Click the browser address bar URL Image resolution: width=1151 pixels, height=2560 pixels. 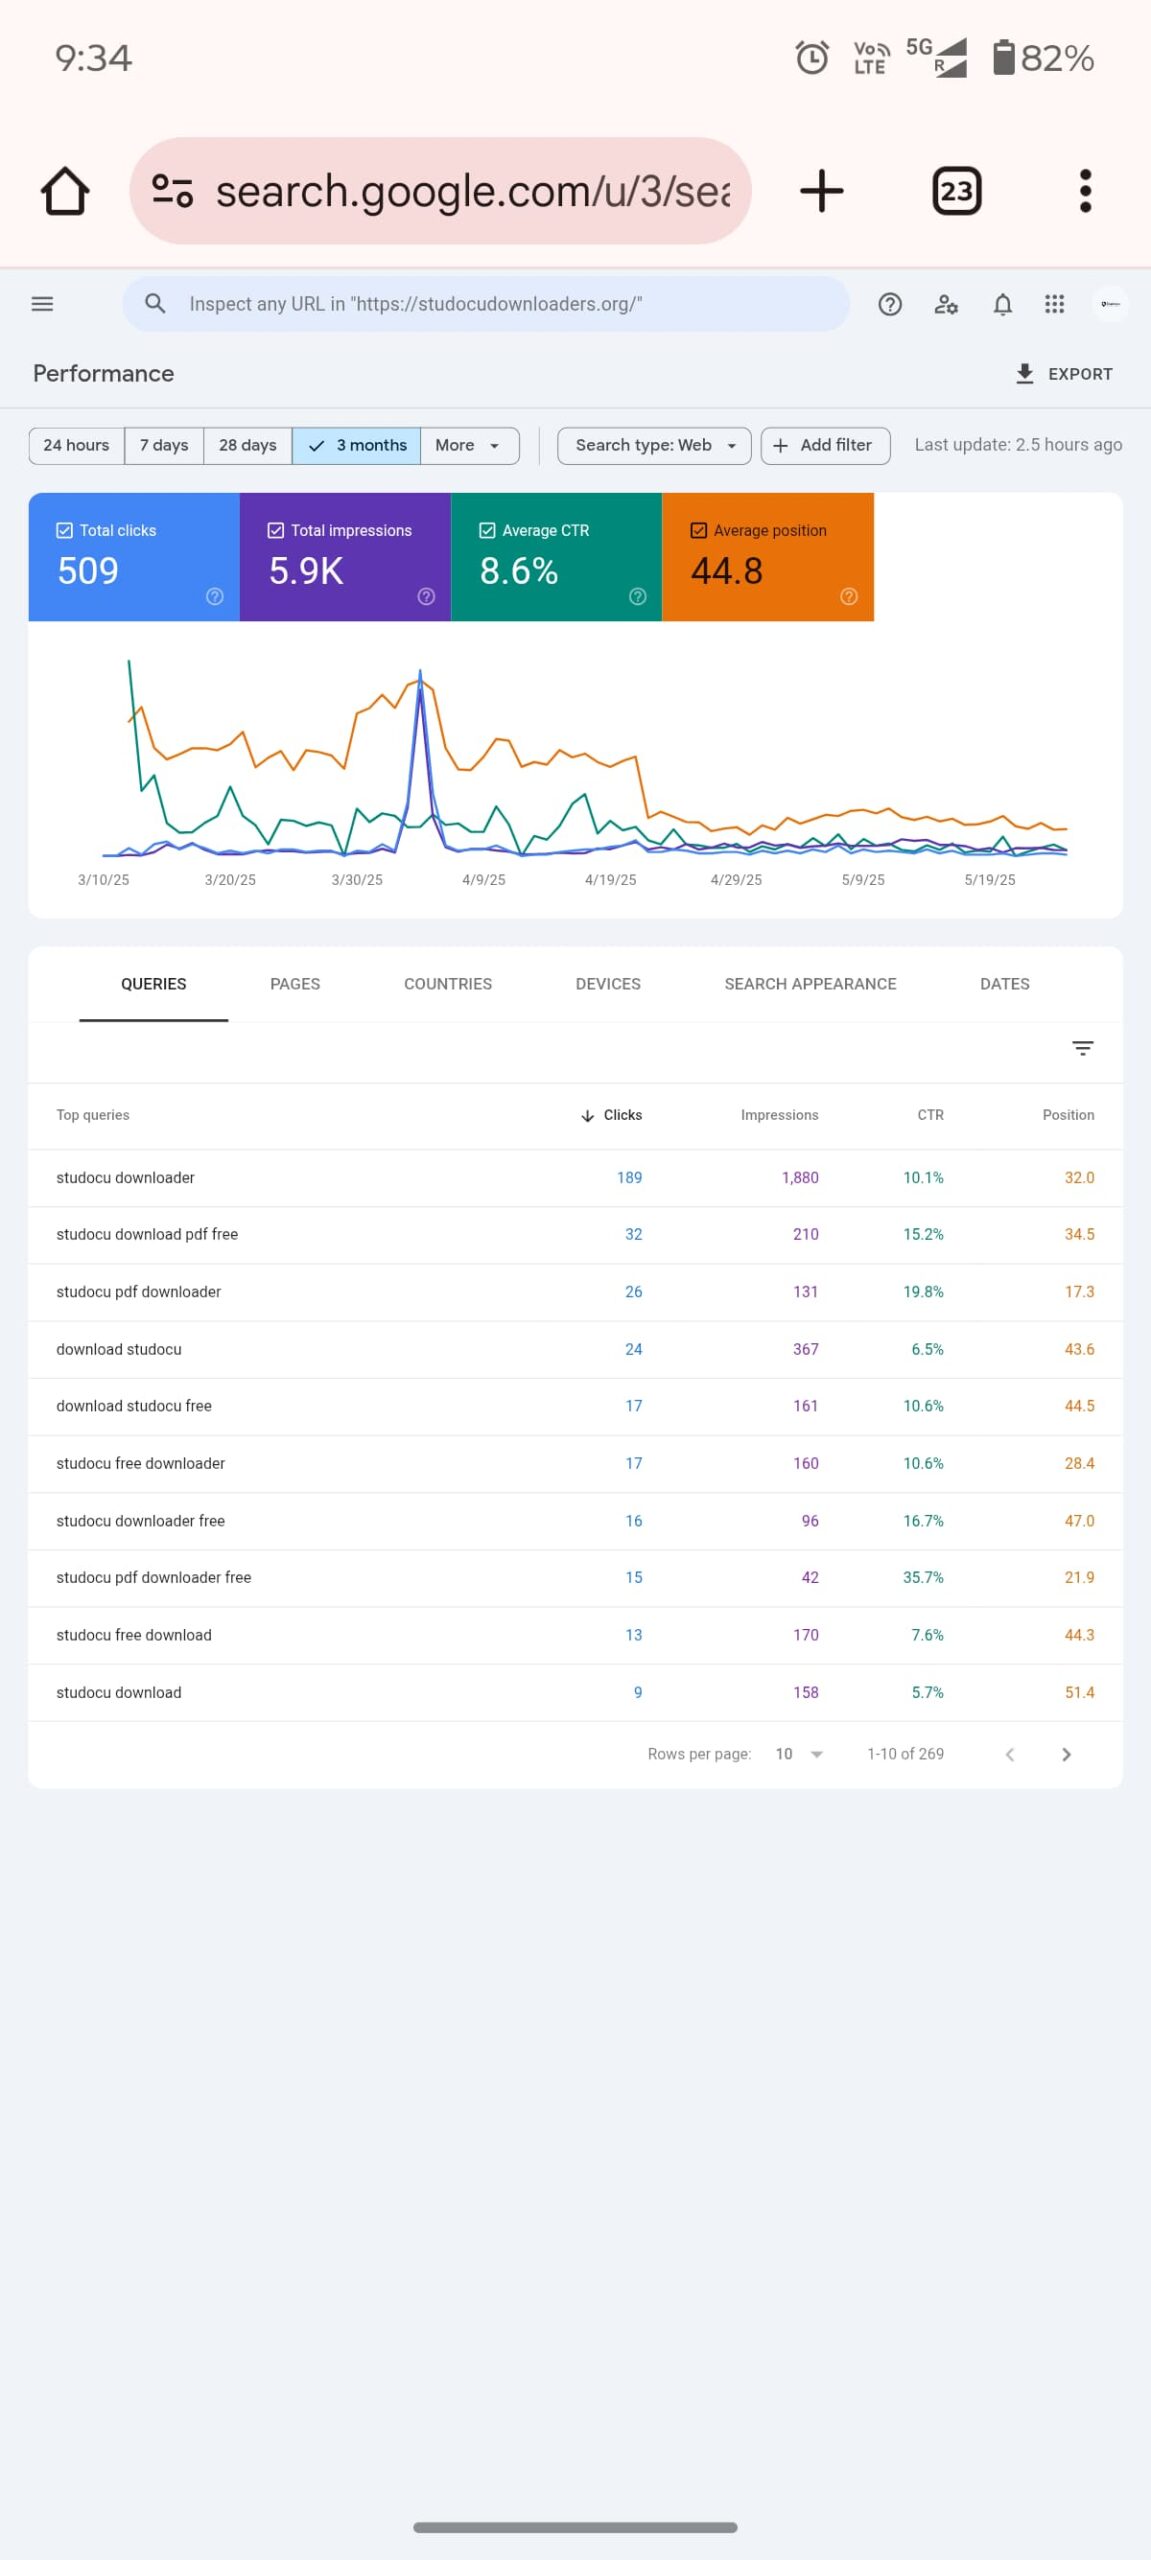click(x=473, y=191)
